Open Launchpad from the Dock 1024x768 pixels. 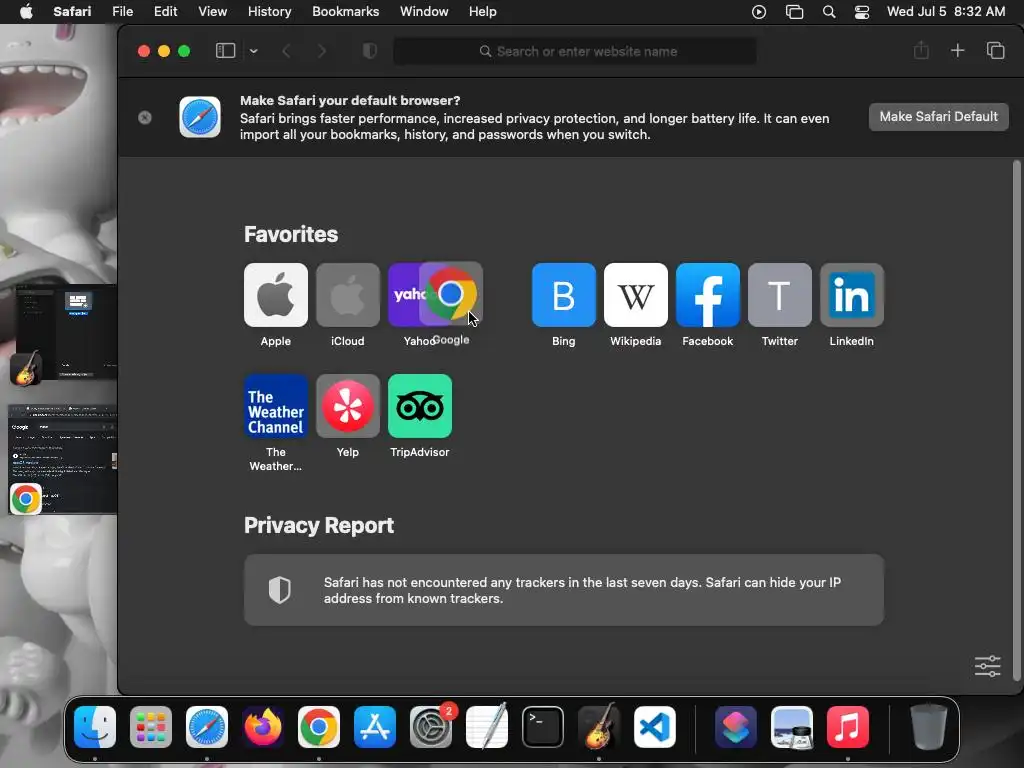pyautogui.click(x=151, y=727)
